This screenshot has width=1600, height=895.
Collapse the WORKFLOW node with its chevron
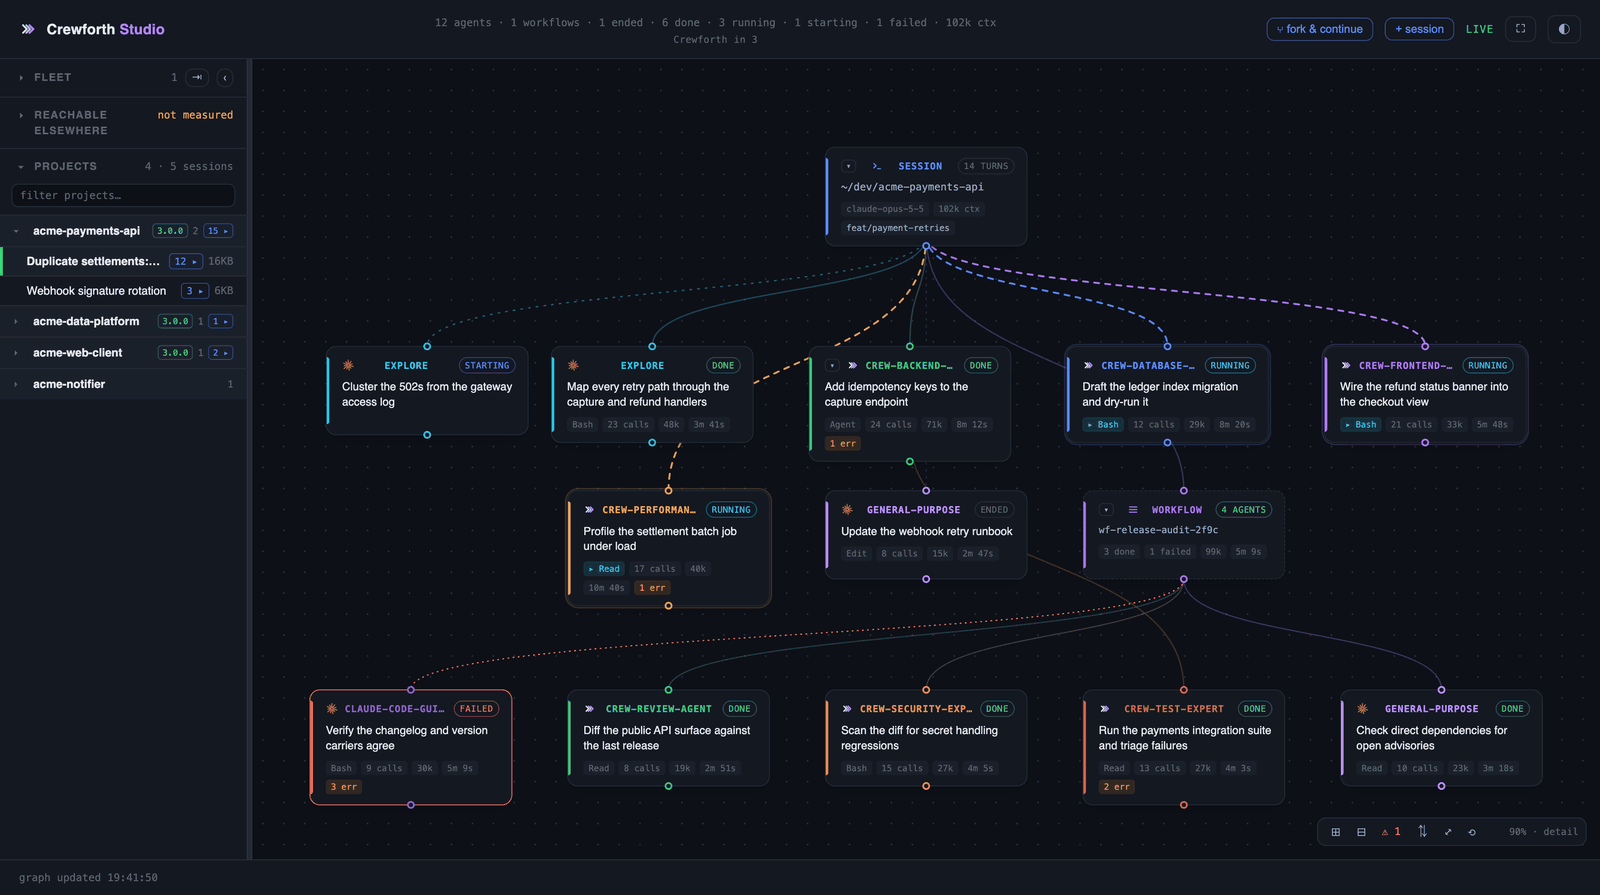click(x=1106, y=510)
